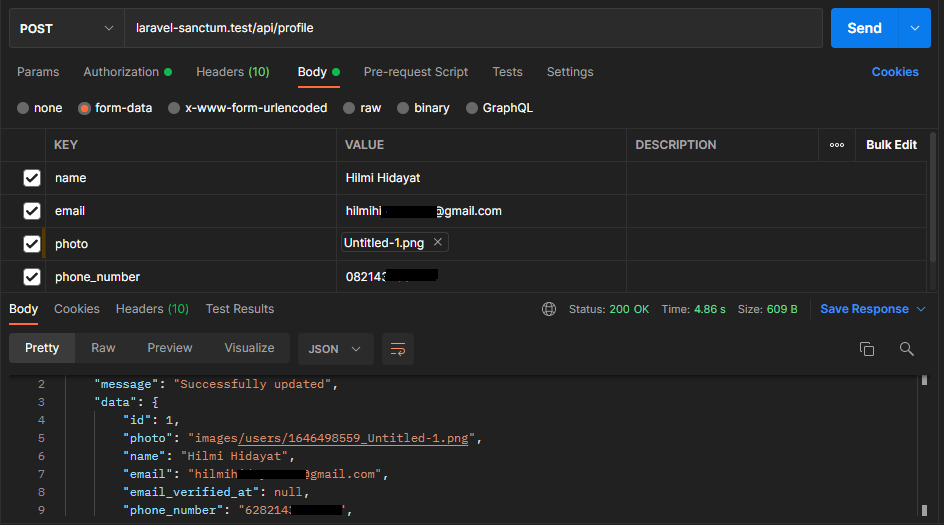Uncheck the phone_number row checkbox
The image size is (944, 525).
click(x=32, y=277)
